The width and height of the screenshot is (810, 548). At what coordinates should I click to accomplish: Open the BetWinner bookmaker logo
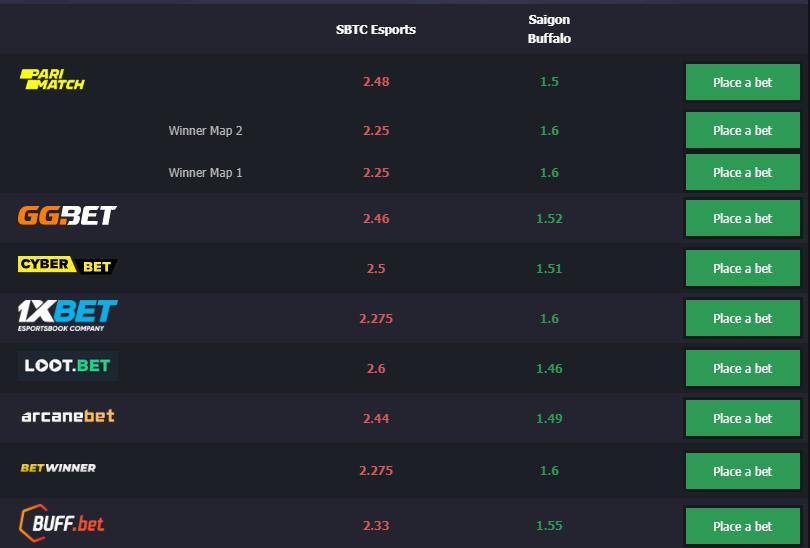tap(58, 468)
